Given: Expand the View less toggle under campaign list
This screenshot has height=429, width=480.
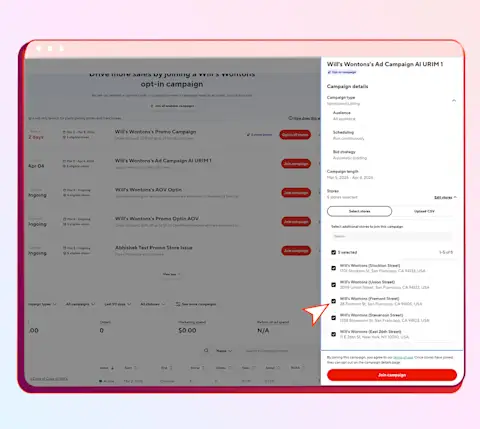Looking at the screenshot, I should tap(171, 274).
